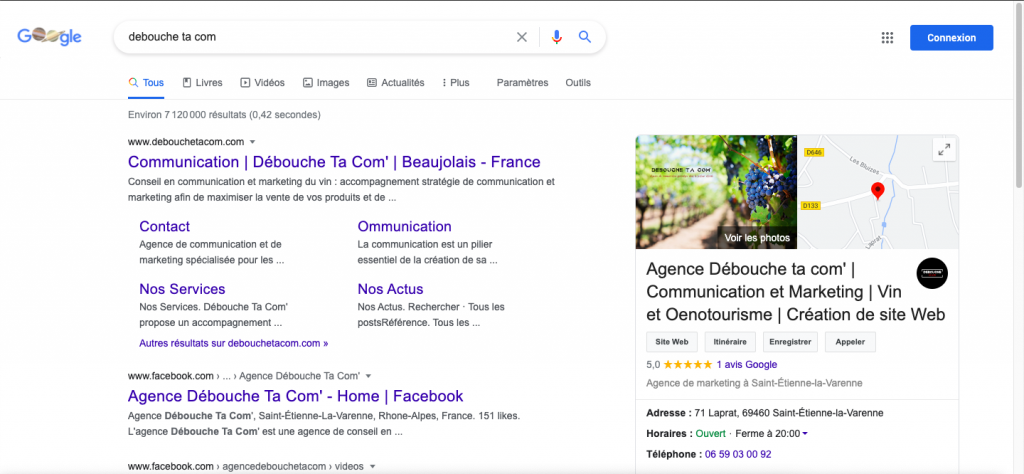
Task: Sign in with the Connexion button
Action: click(952, 38)
